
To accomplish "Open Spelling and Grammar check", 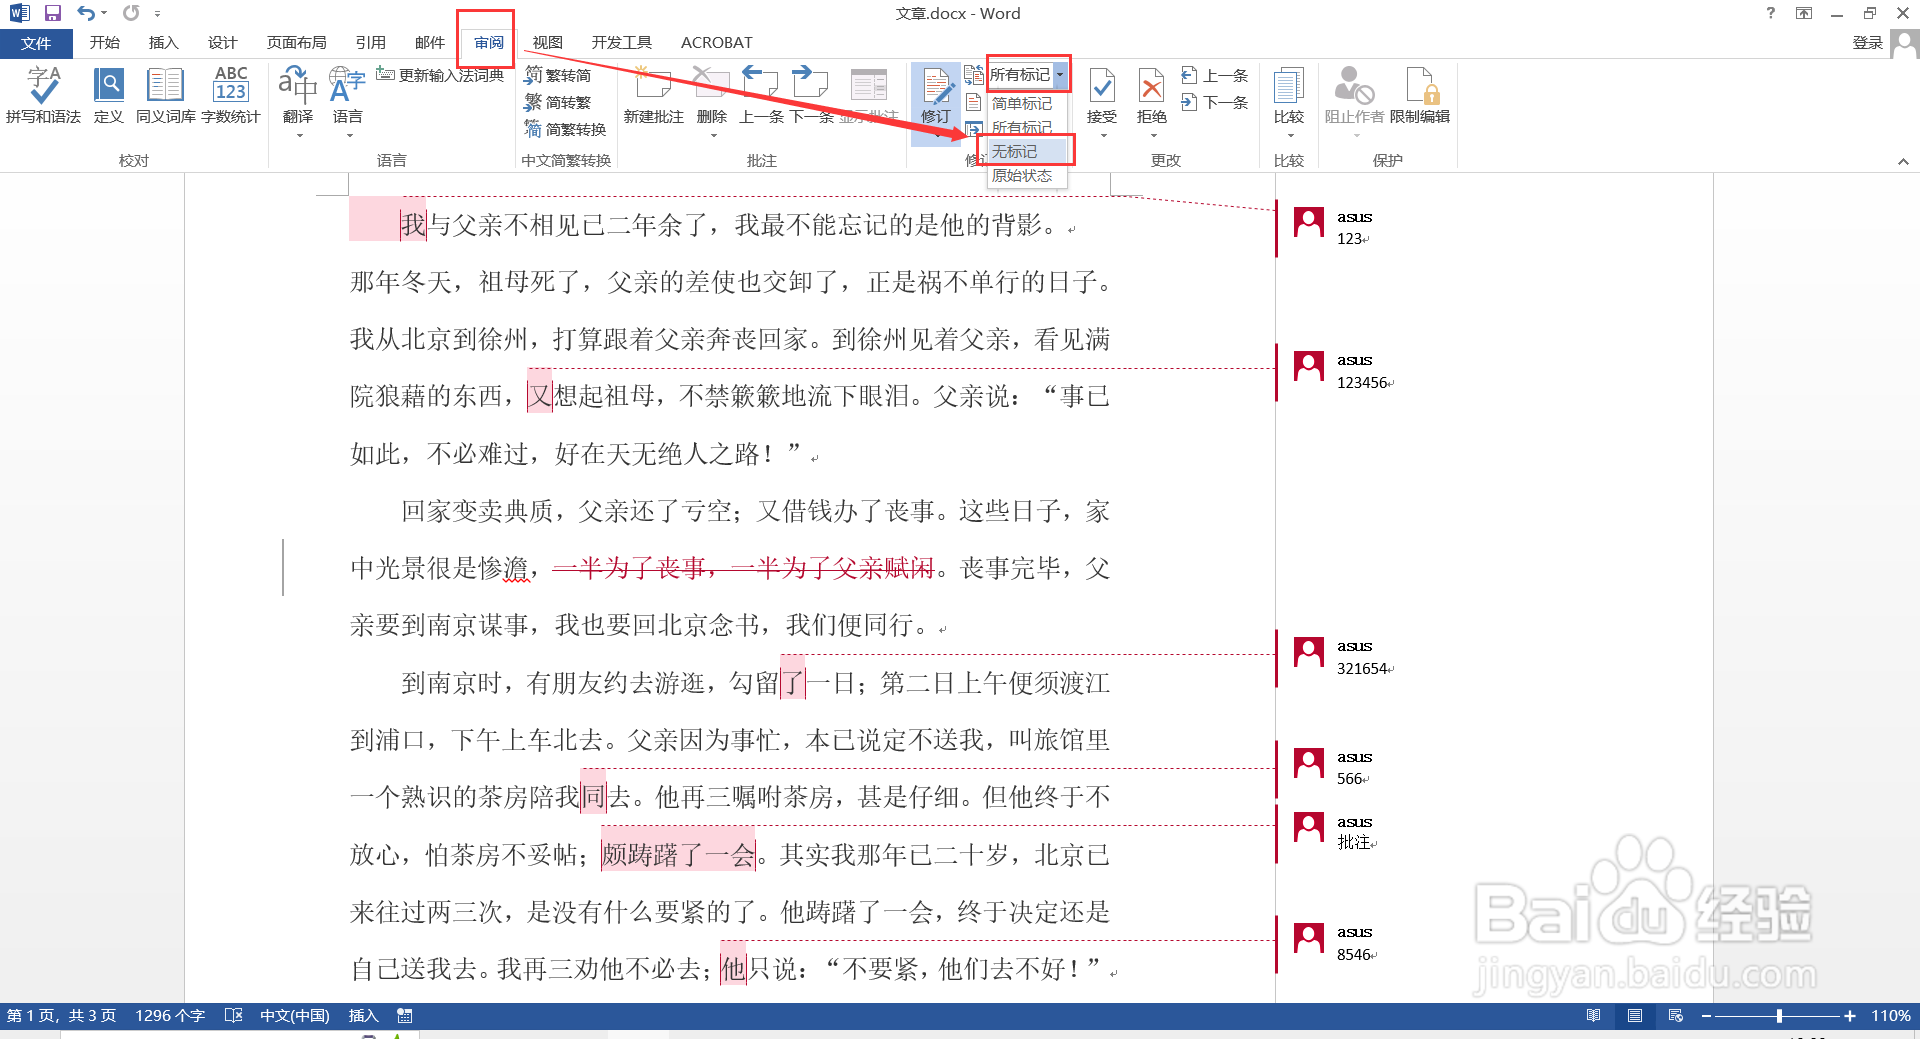I will tap(43, 95).
